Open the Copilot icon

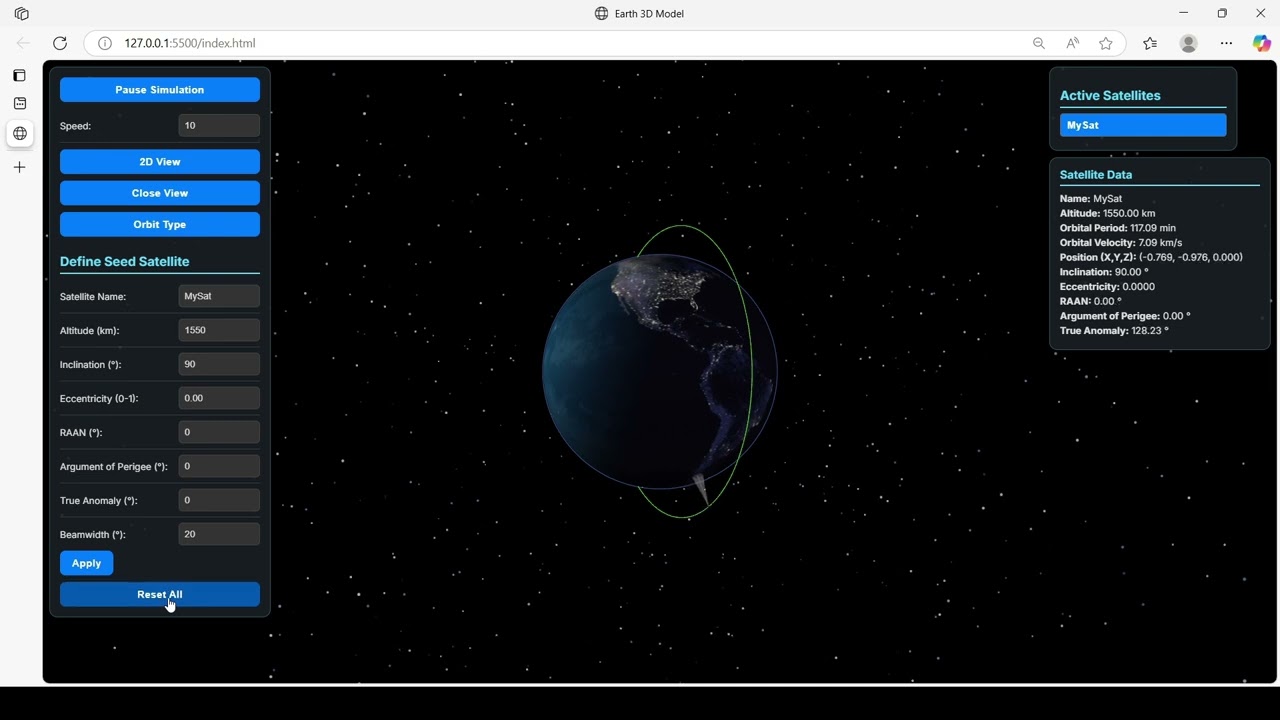coord(1262,43)
